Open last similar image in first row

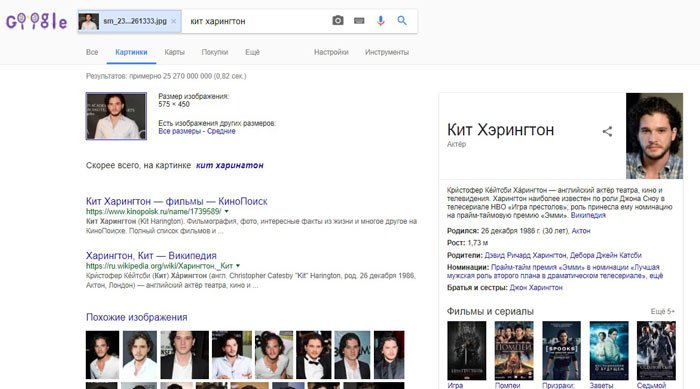389,355
